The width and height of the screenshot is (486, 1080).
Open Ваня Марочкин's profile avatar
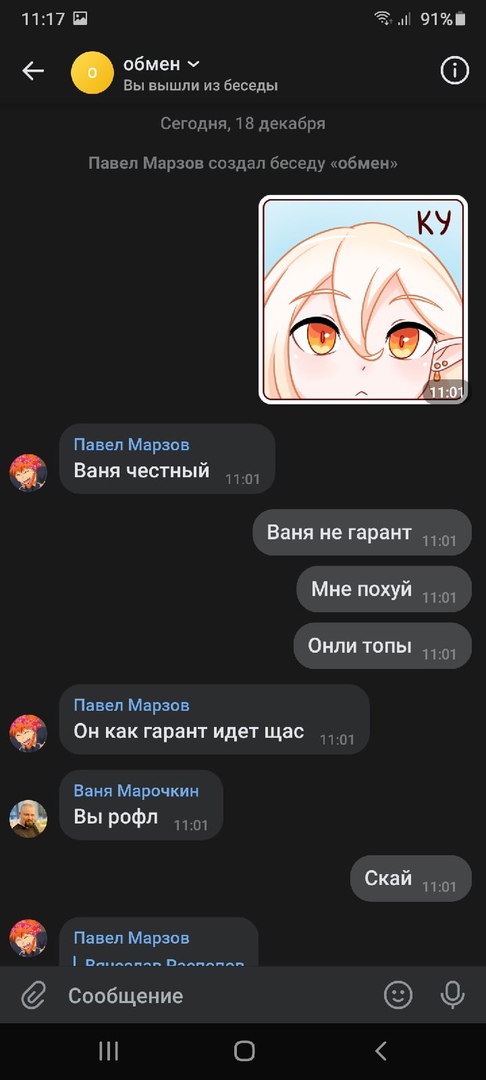click(x=28, y=819)
